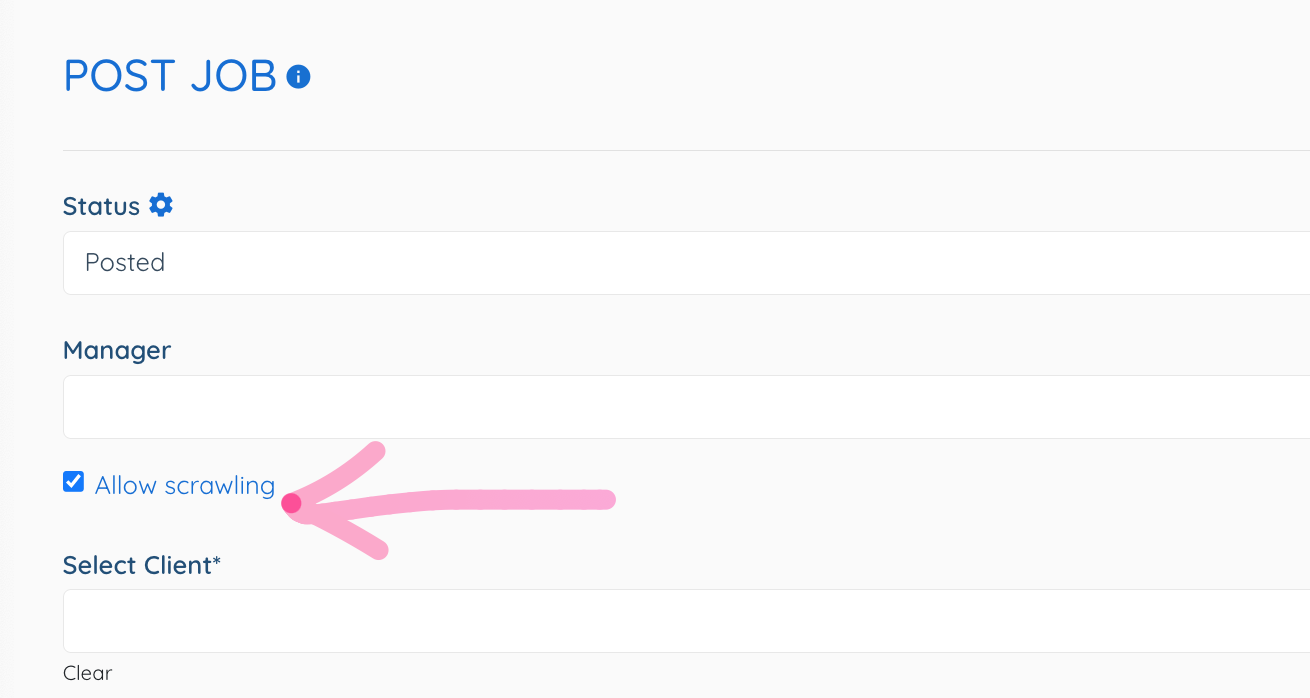Image resolution: width=1310 pixels, height=698 pixels.
Task: Reset the client selection with Clear
Action: 87,673
